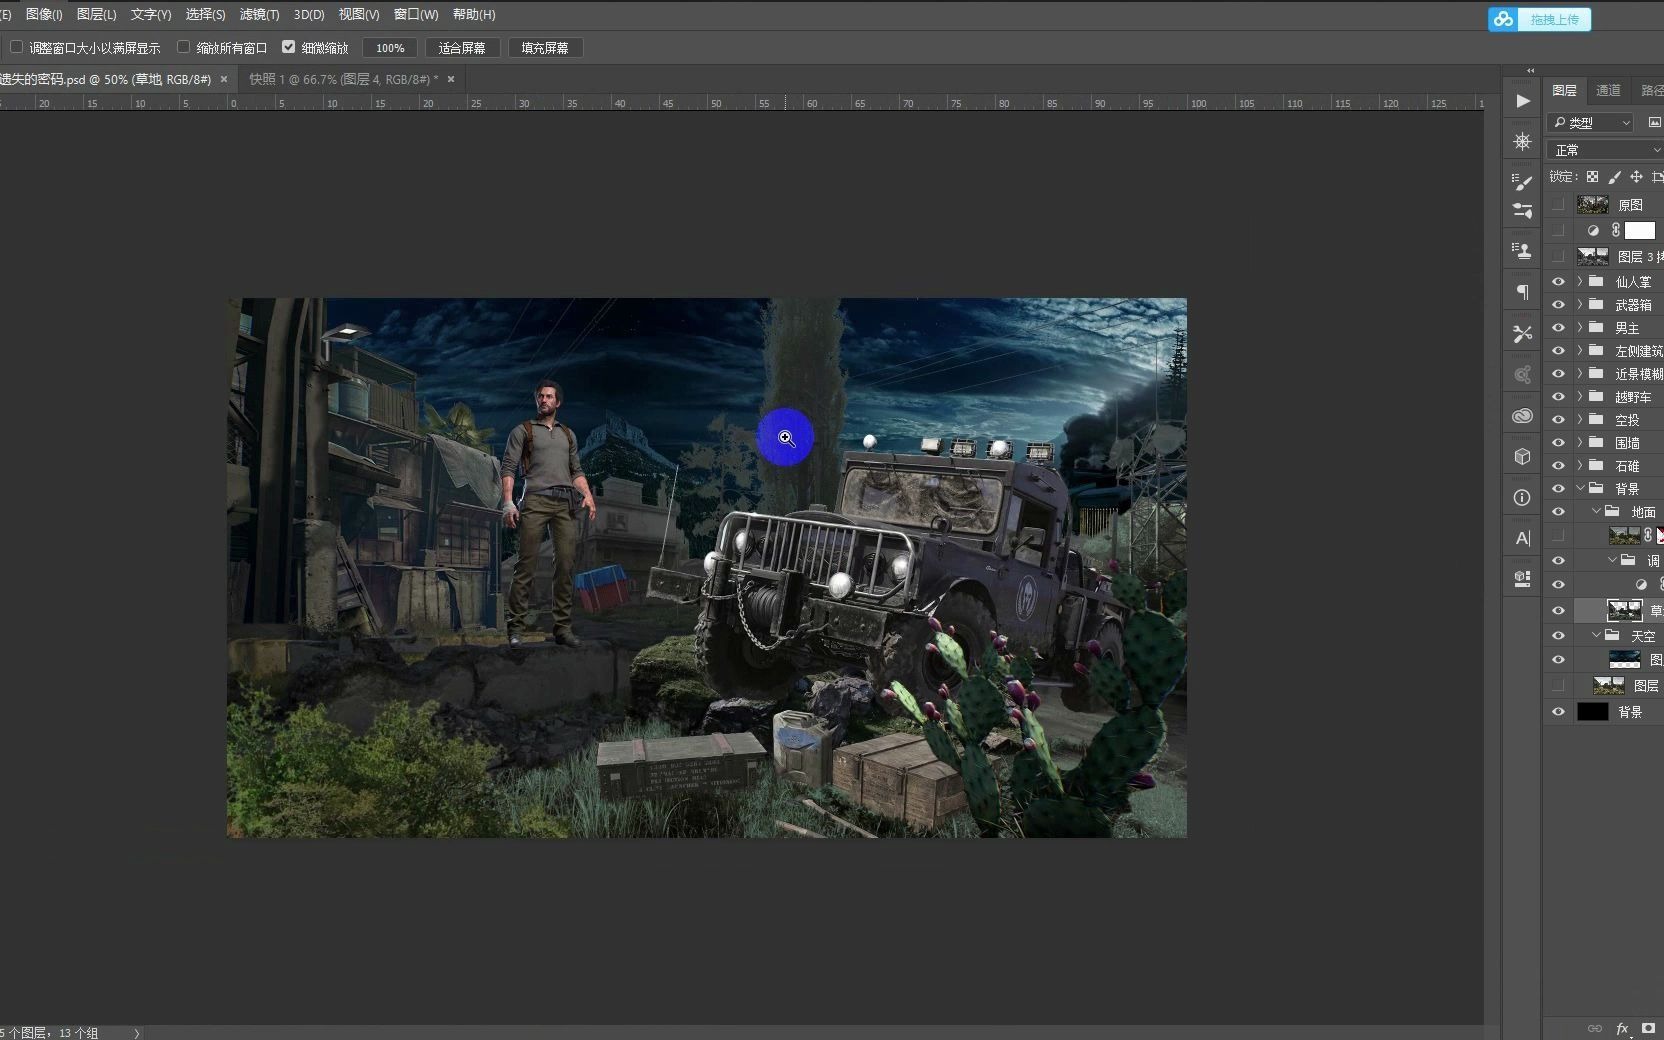1664x1040 pixels.
Task: Select the 天空 sky layer thumbnail
Action: pos(1624,659)
